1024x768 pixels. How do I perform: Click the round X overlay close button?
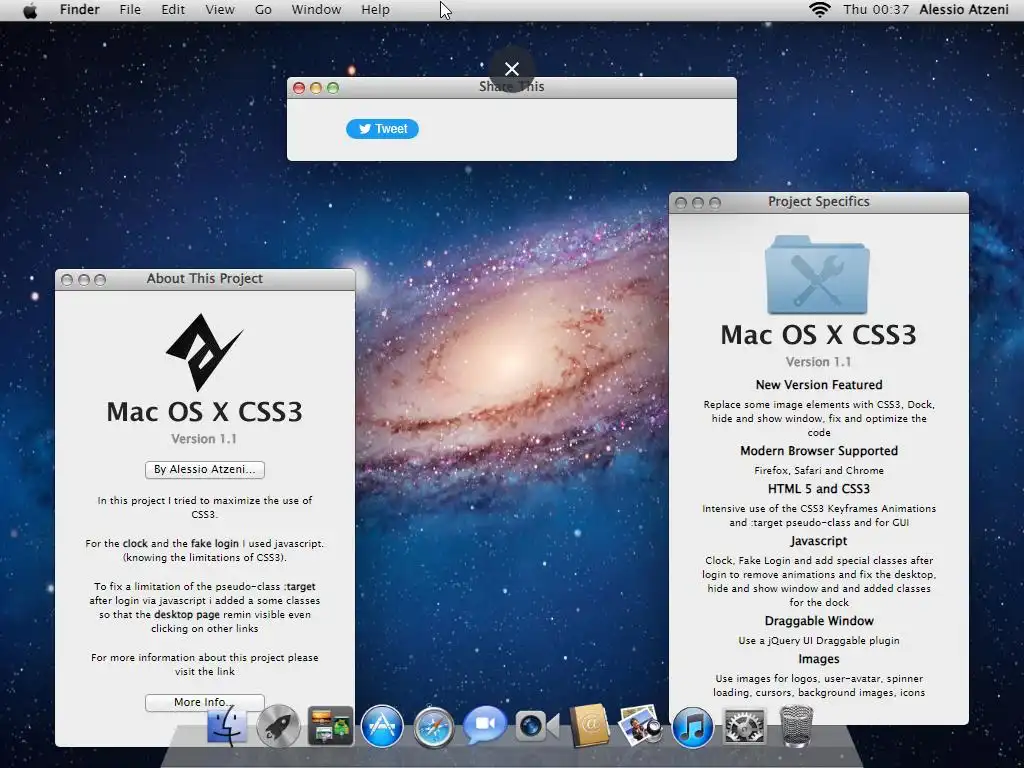coord(512,69)
